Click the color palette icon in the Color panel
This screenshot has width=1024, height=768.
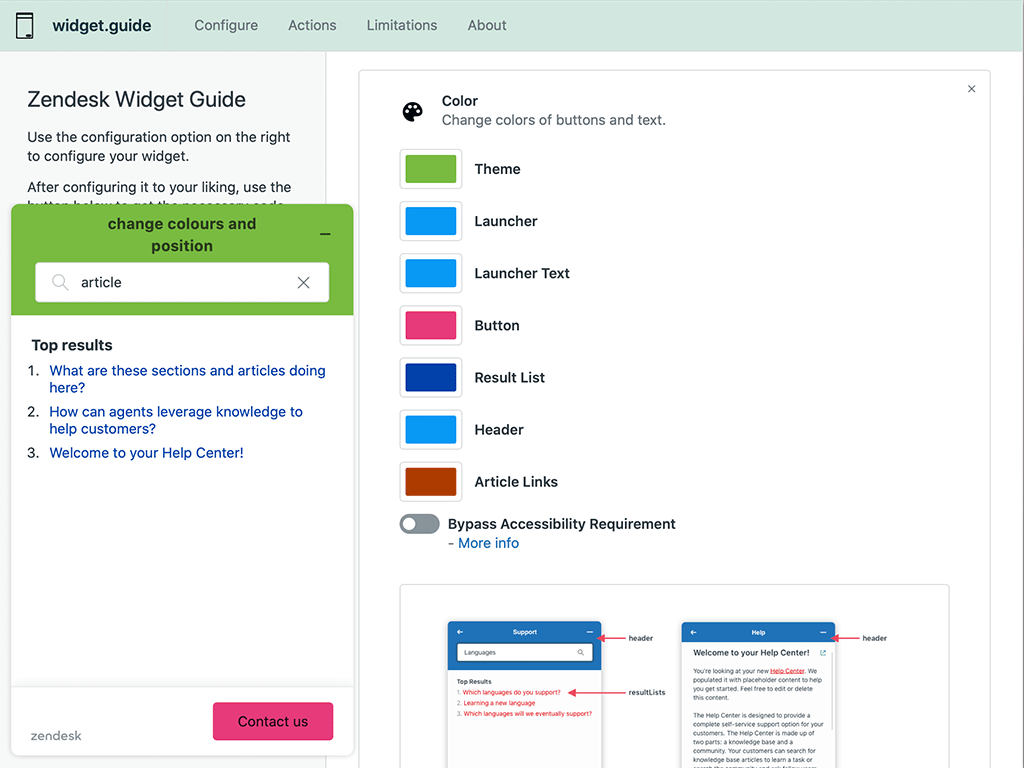point(413,111)
